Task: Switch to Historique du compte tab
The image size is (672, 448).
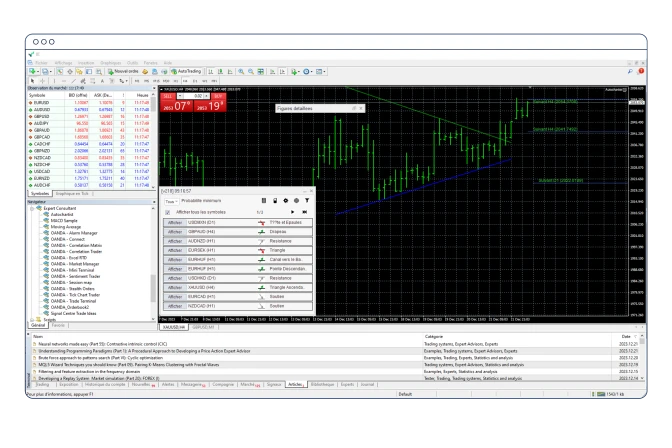Action: (105, 385)
